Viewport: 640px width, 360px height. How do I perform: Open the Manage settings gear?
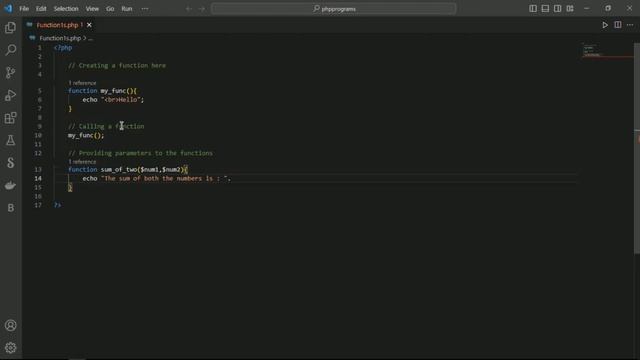click(11, 348)
